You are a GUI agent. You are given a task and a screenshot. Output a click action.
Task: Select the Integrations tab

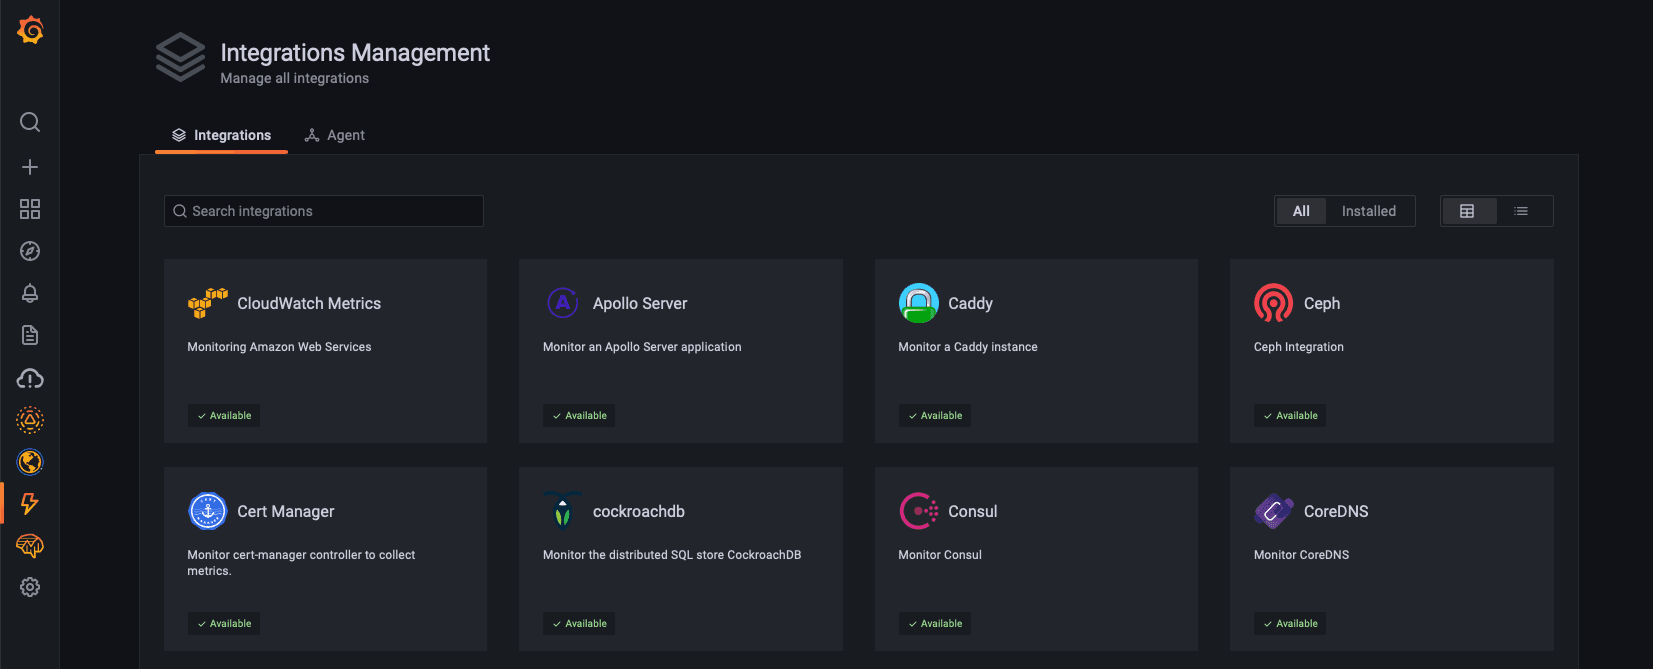click(x=221, y=135)
